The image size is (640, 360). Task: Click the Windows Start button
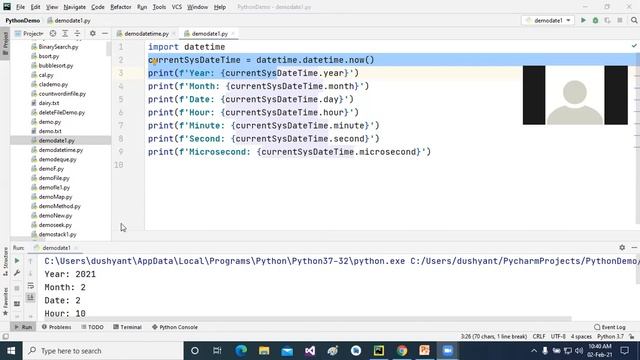pyautogui.click(x=11, y=351)
